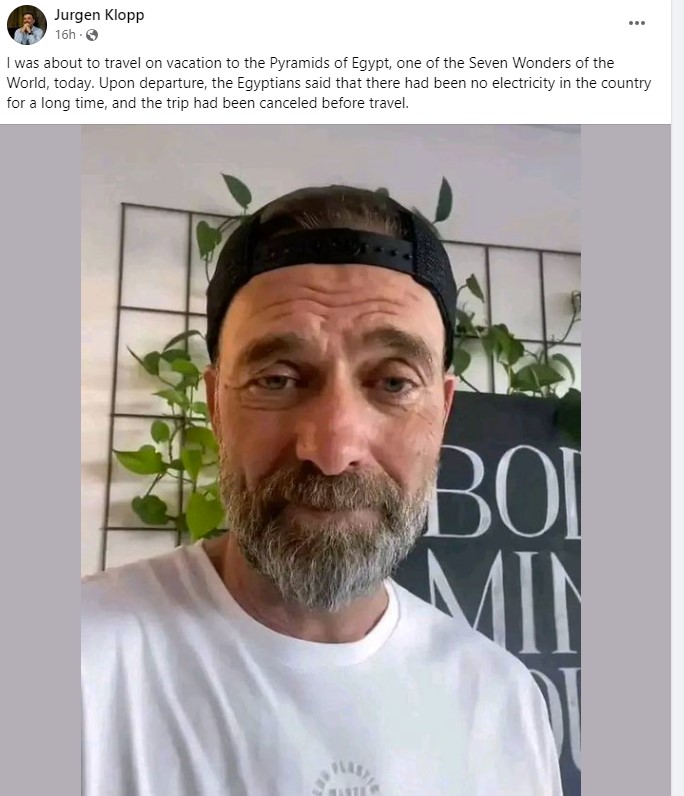This screenshot has height=796, width=684.
Task: Open the selfie photo in viewer
Action: click(x=331, y=460)
